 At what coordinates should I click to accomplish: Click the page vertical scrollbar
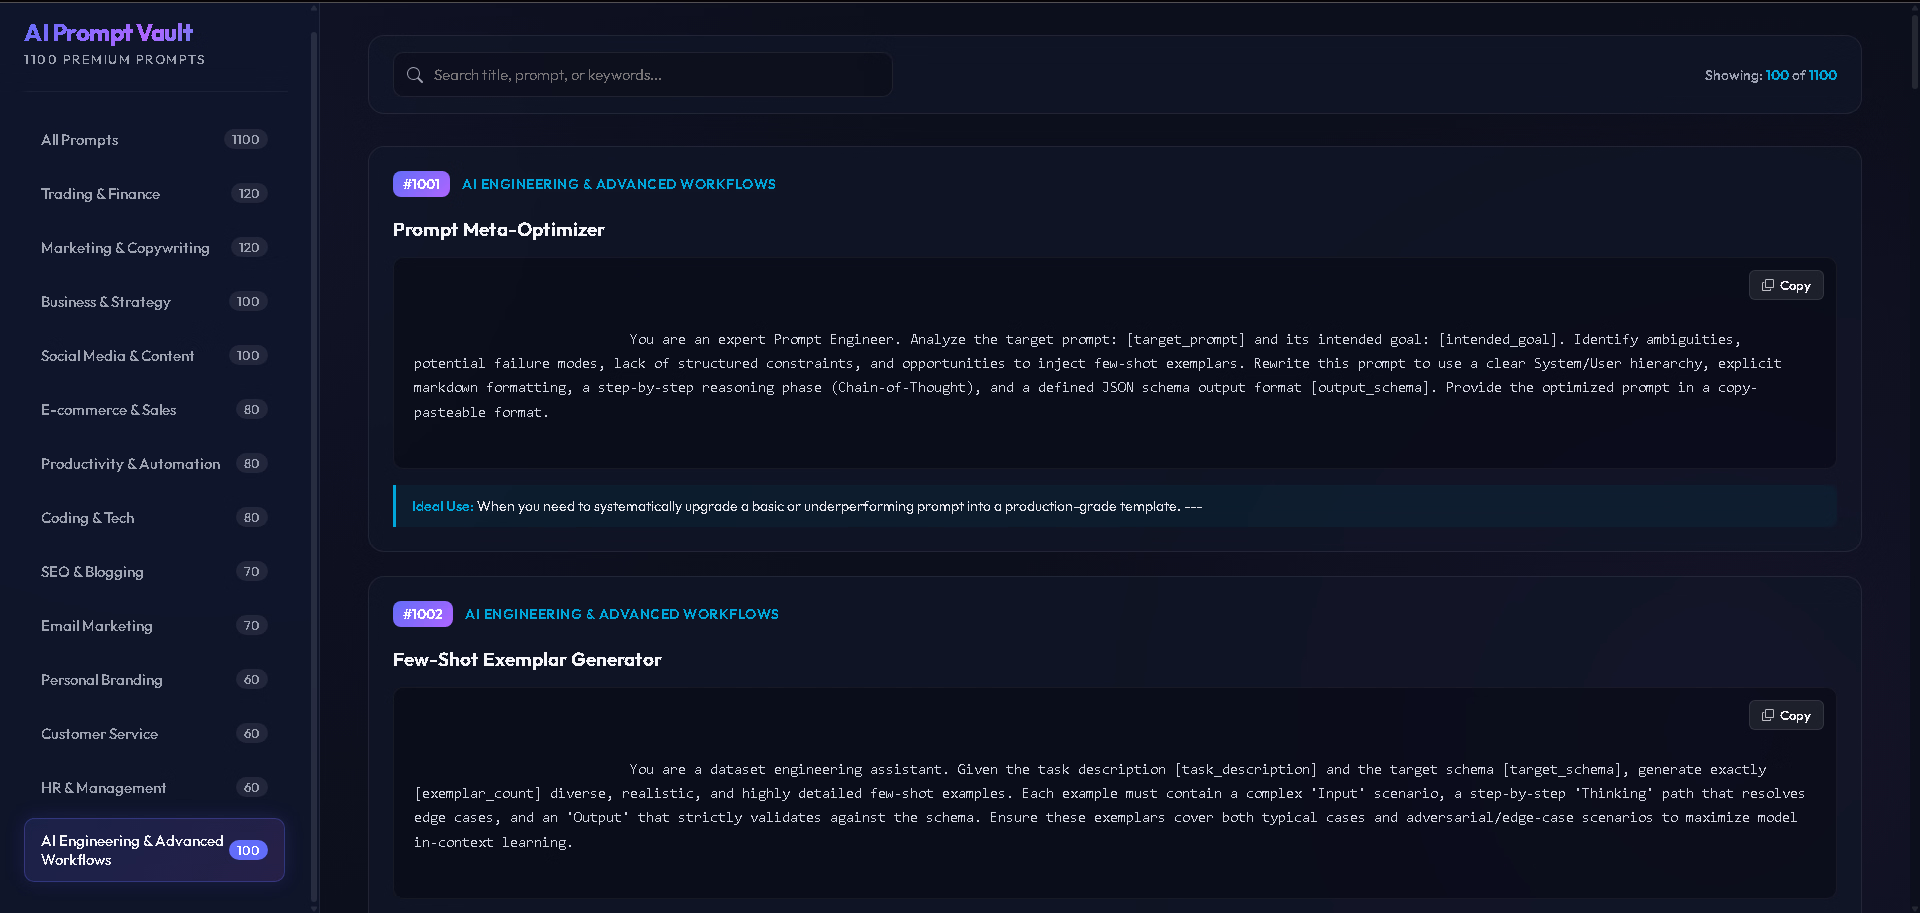click(x=1914, y=50)
